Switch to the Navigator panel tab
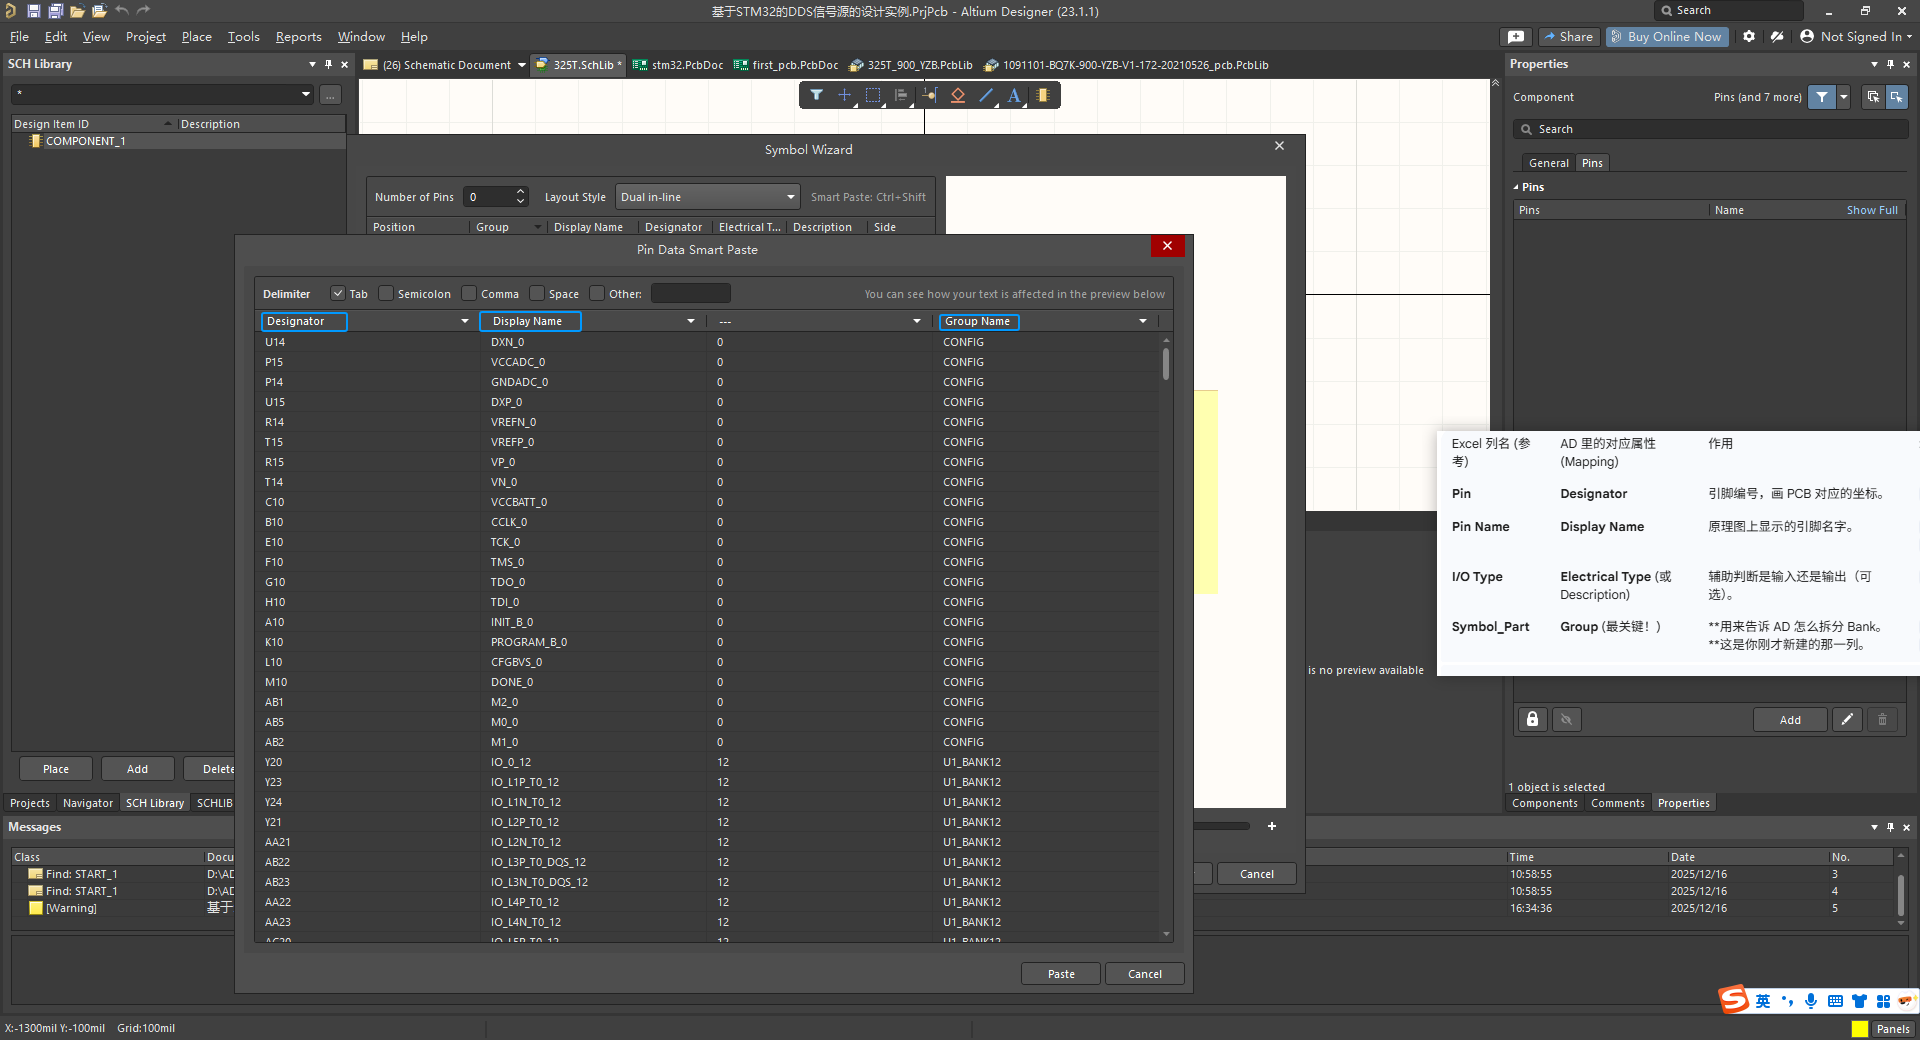Screen dimensions: 1920x1040 [x=88, y=803]
